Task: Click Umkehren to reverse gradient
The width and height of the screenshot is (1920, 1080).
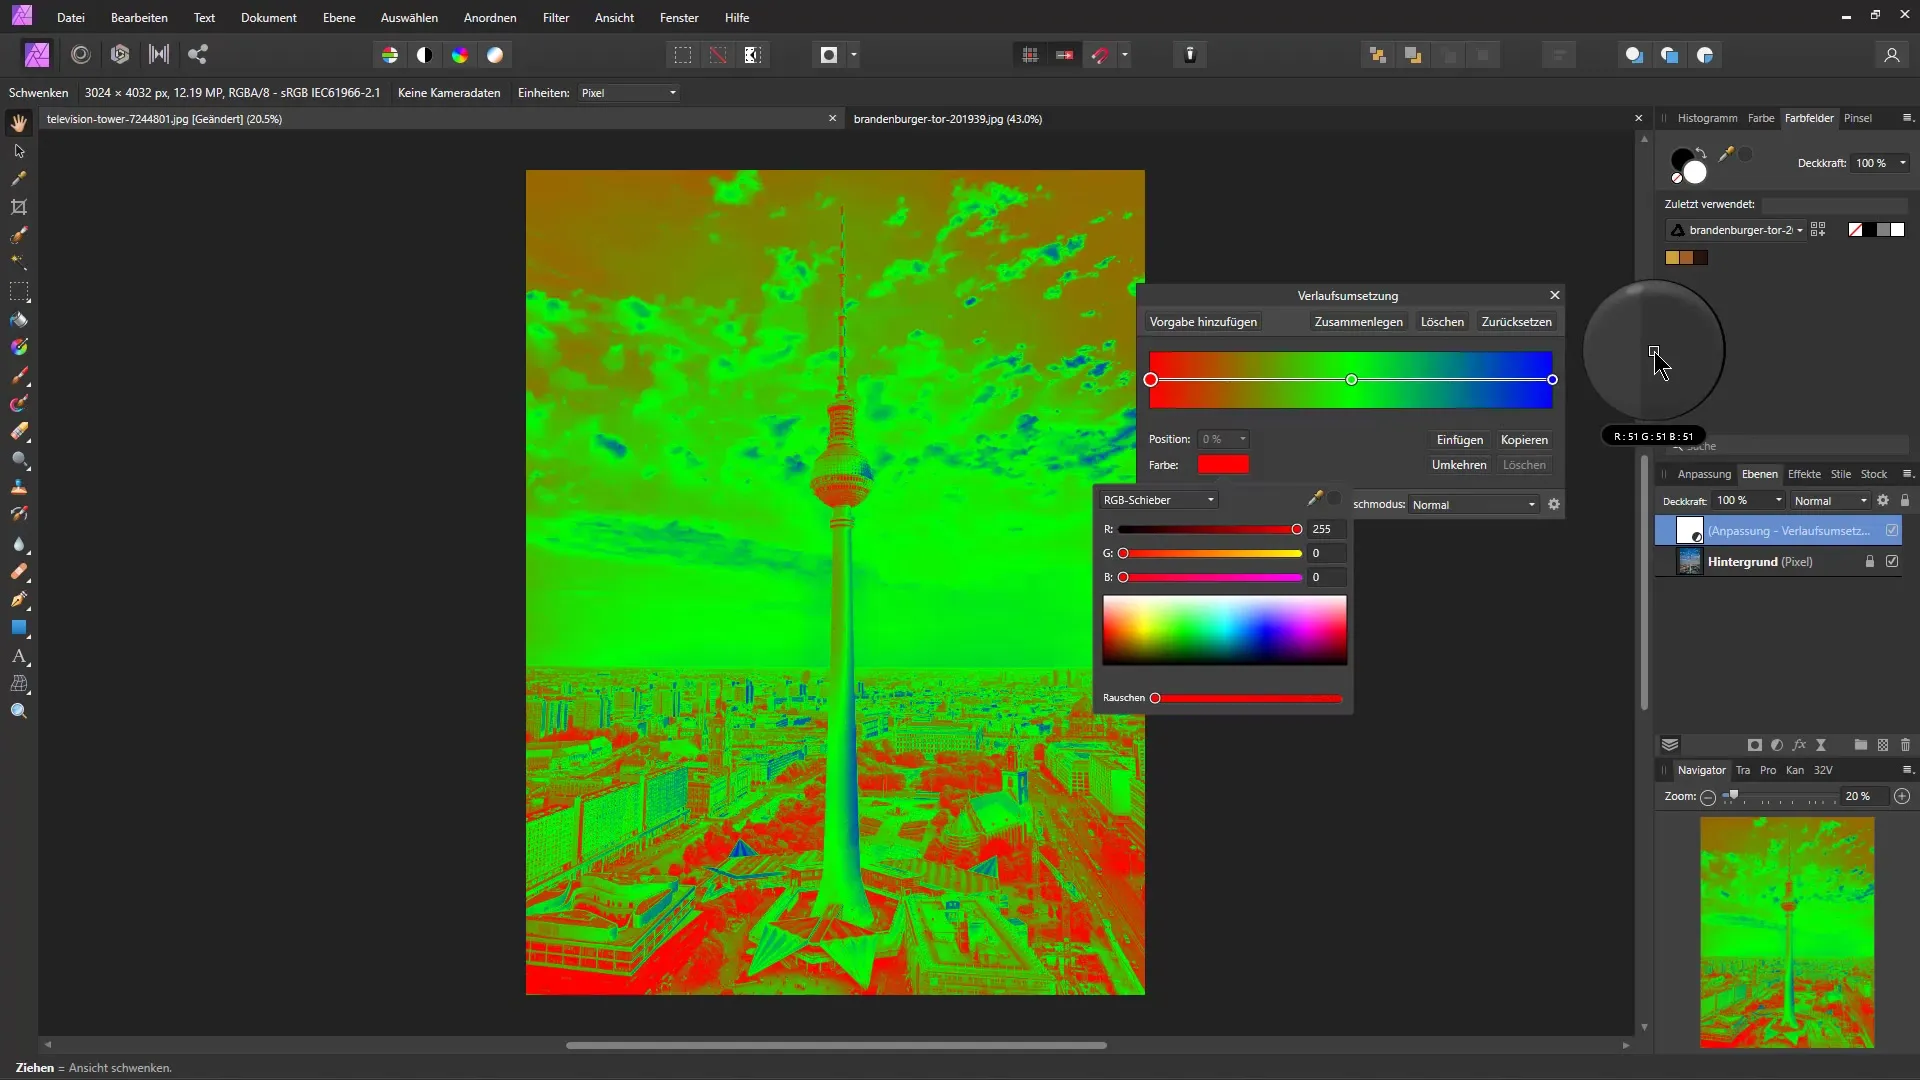Action: tap(1459, 465)
